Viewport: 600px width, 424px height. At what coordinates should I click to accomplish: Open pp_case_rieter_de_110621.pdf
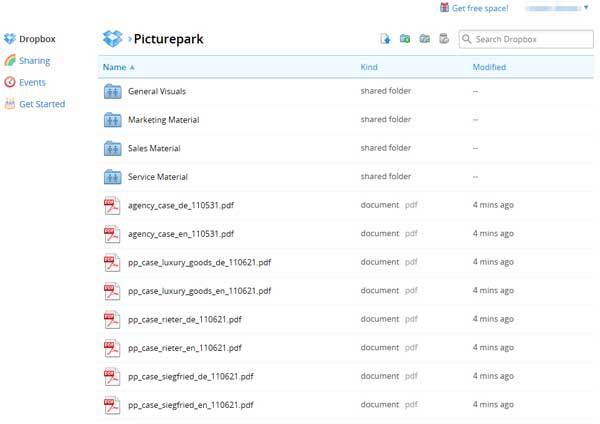tap(185, 320)
